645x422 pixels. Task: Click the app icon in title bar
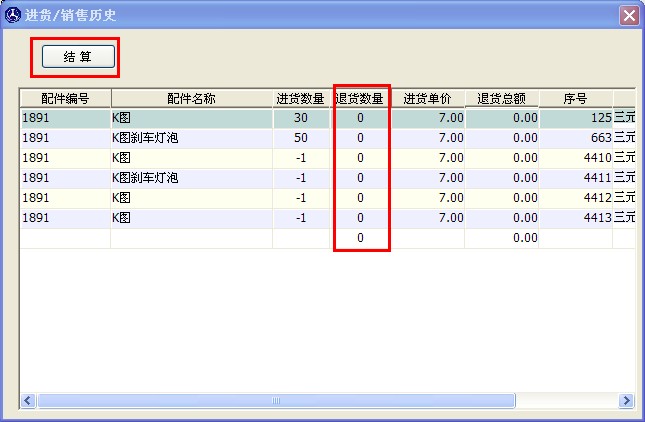[x=12, y=15]
